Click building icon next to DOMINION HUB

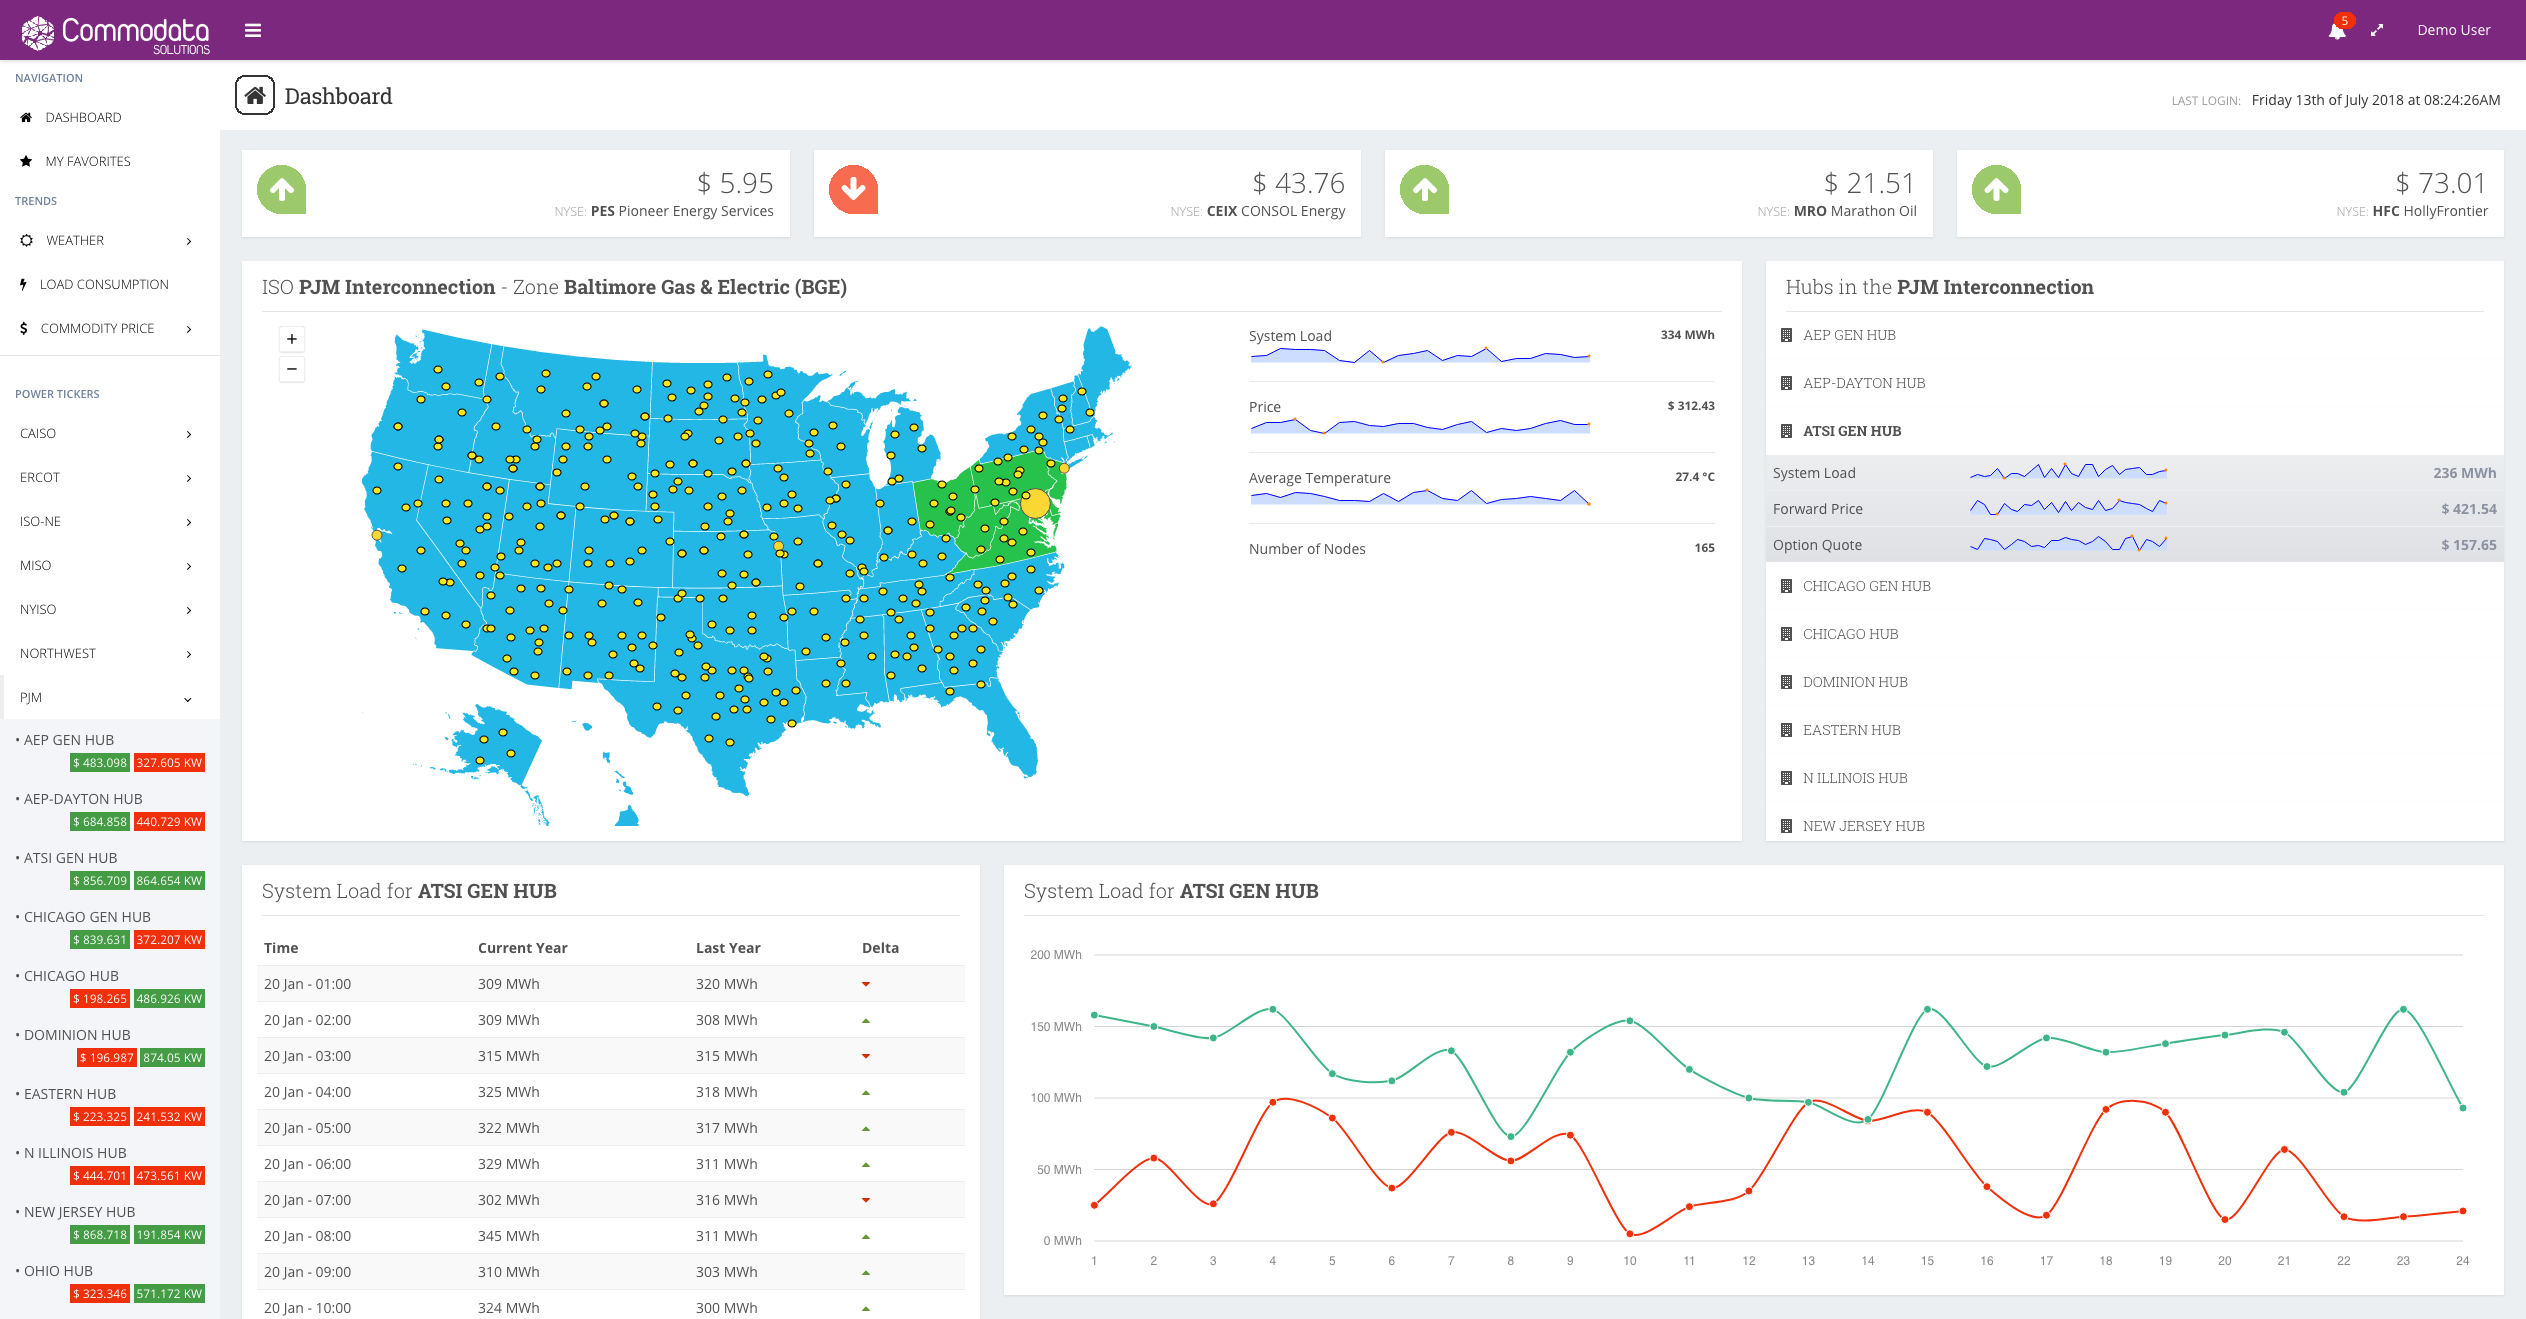pos(1786,682)
